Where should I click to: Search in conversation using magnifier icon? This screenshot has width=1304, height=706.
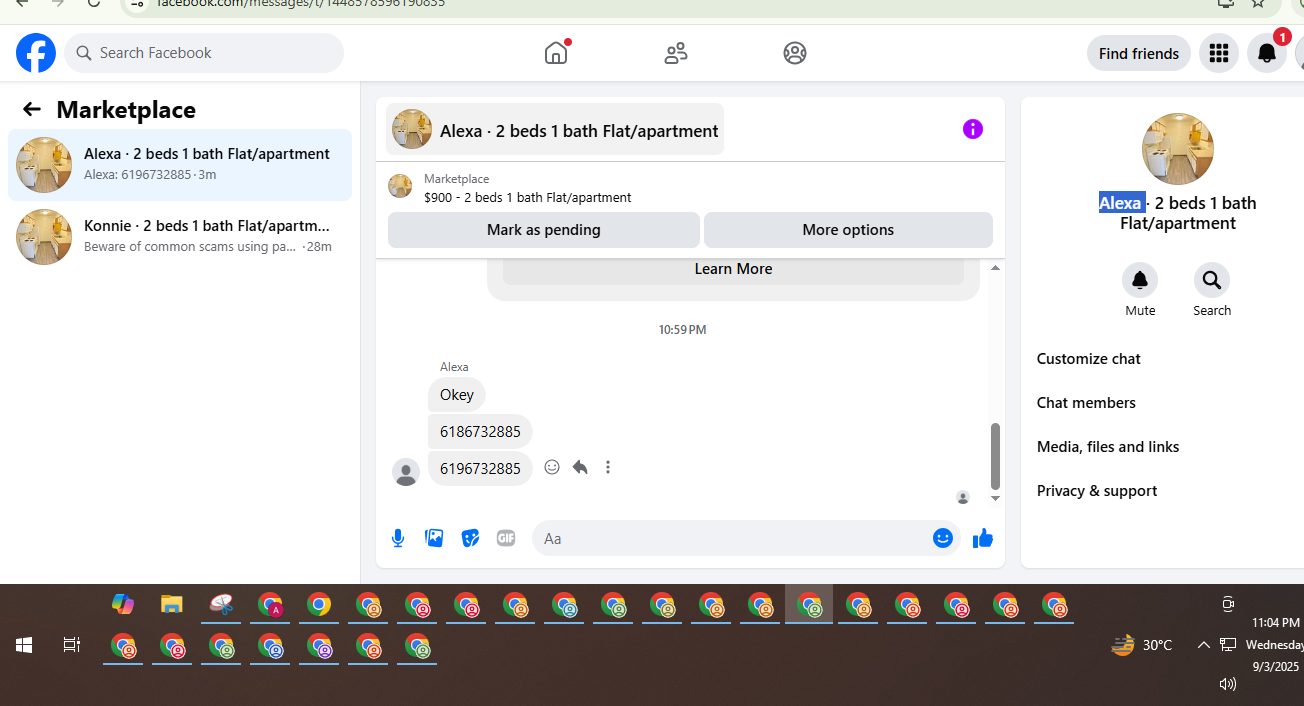click(1212, 280)
